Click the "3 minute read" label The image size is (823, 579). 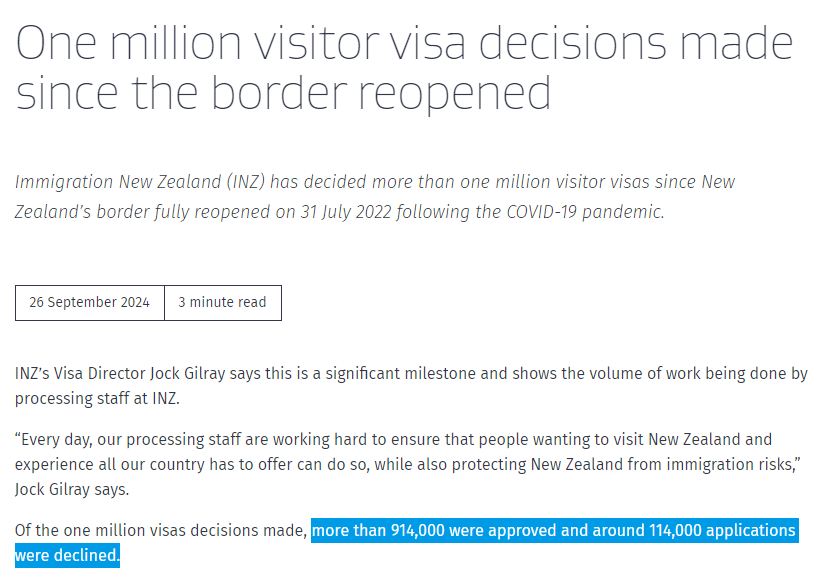click(222, 303)
